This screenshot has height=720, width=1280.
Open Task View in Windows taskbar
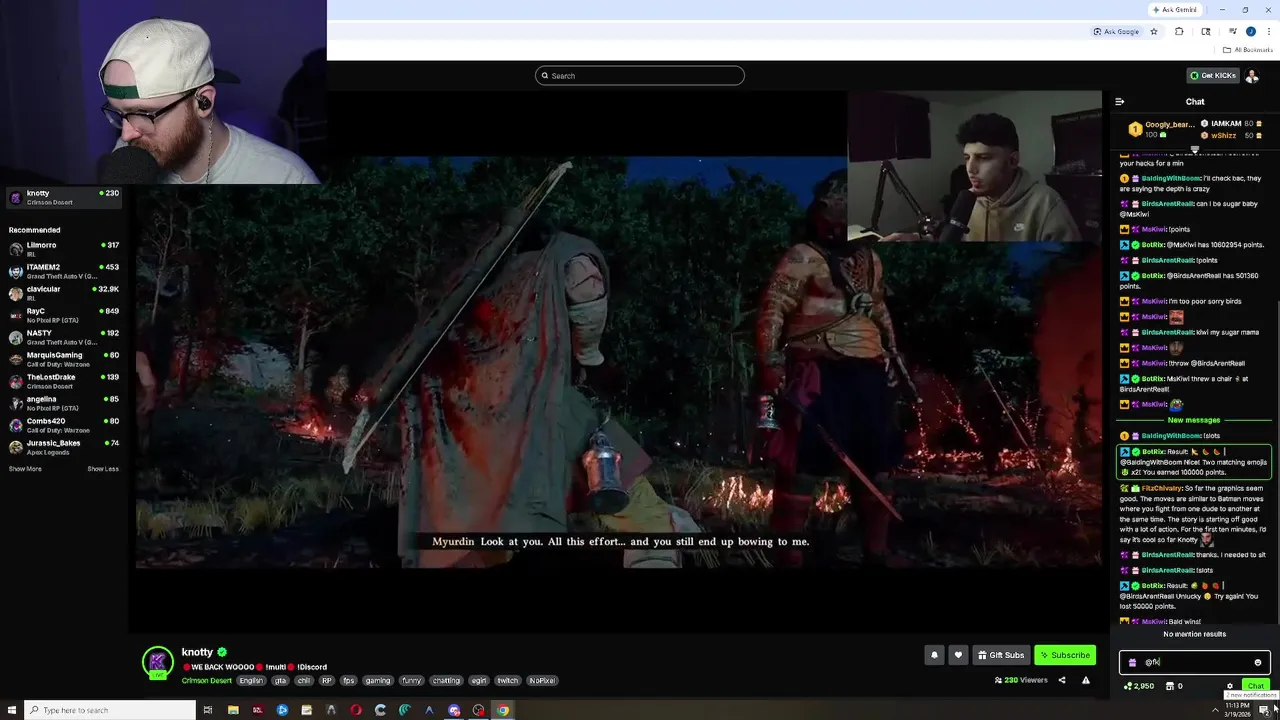208,710
